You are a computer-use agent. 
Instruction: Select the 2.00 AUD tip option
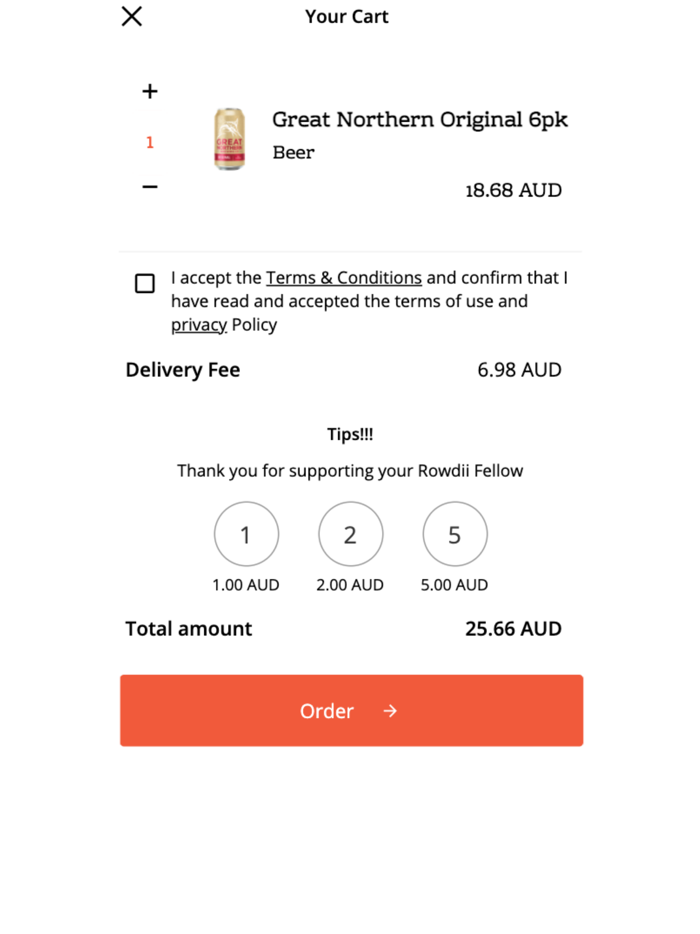(350, 533)
